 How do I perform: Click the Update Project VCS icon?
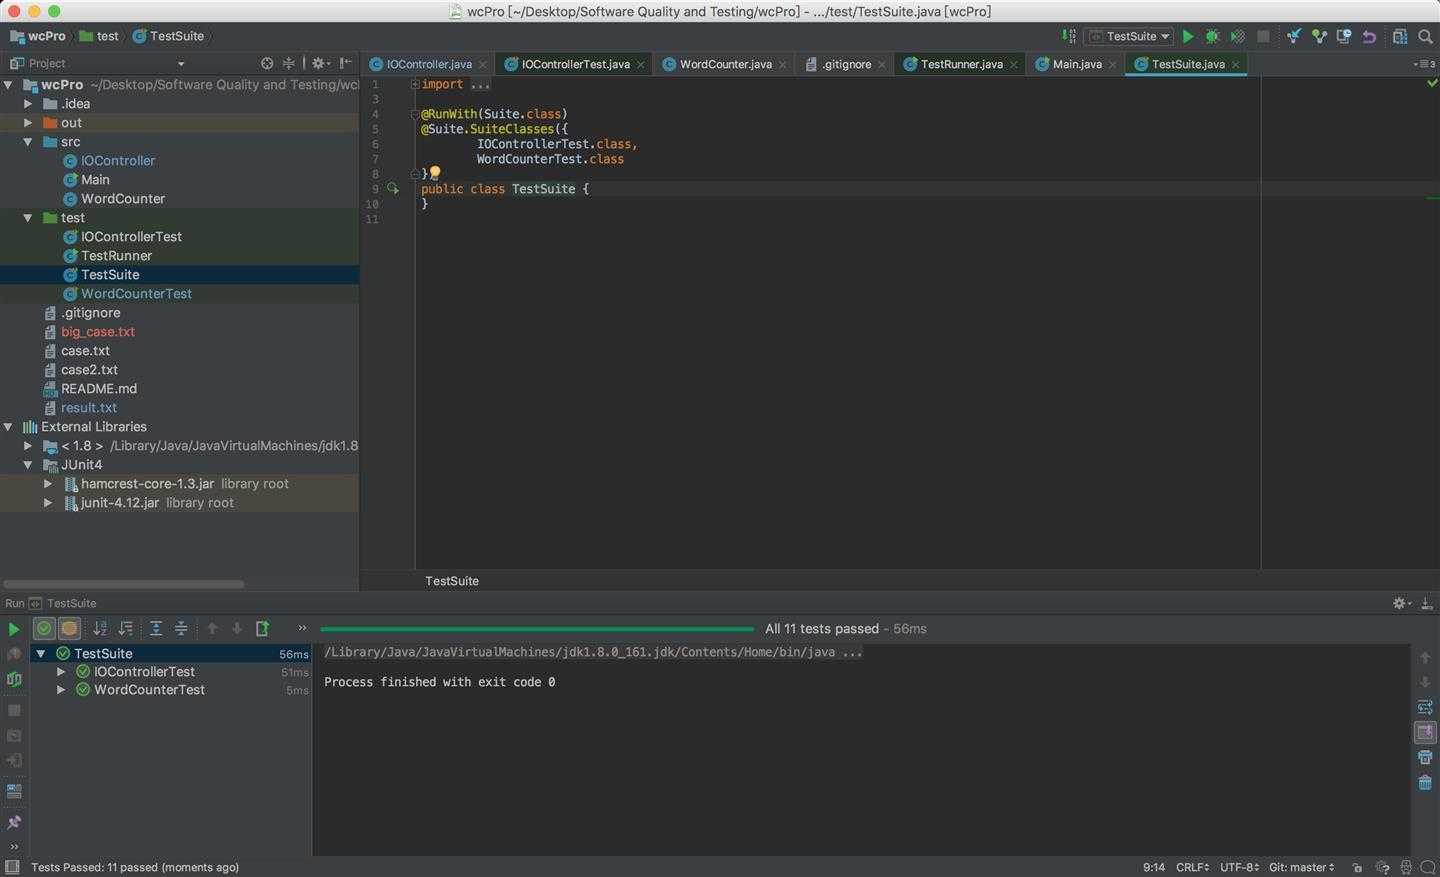coord(1294,36)
